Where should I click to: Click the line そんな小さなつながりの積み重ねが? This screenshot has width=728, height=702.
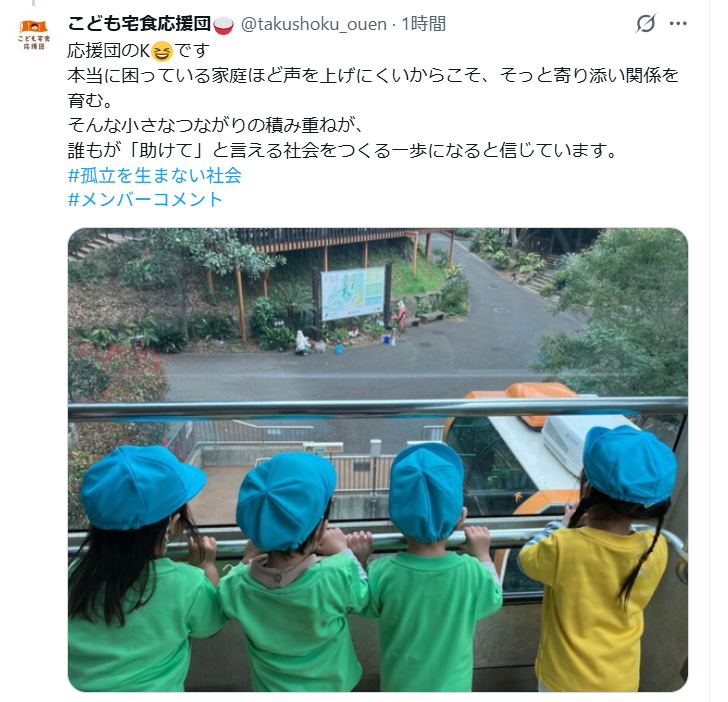(215, 125)
